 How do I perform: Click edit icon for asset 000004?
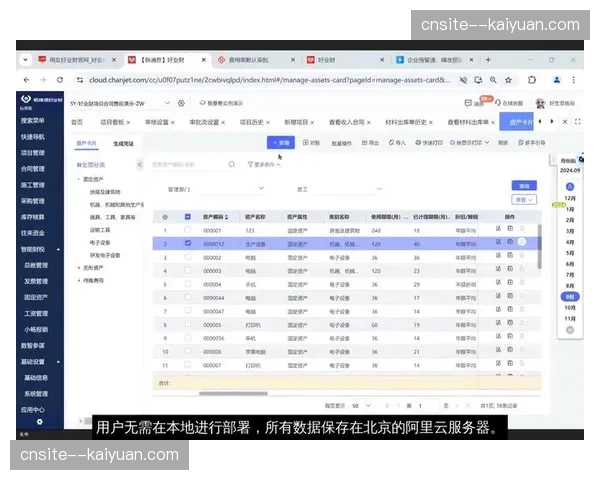(x=498, y=282)
